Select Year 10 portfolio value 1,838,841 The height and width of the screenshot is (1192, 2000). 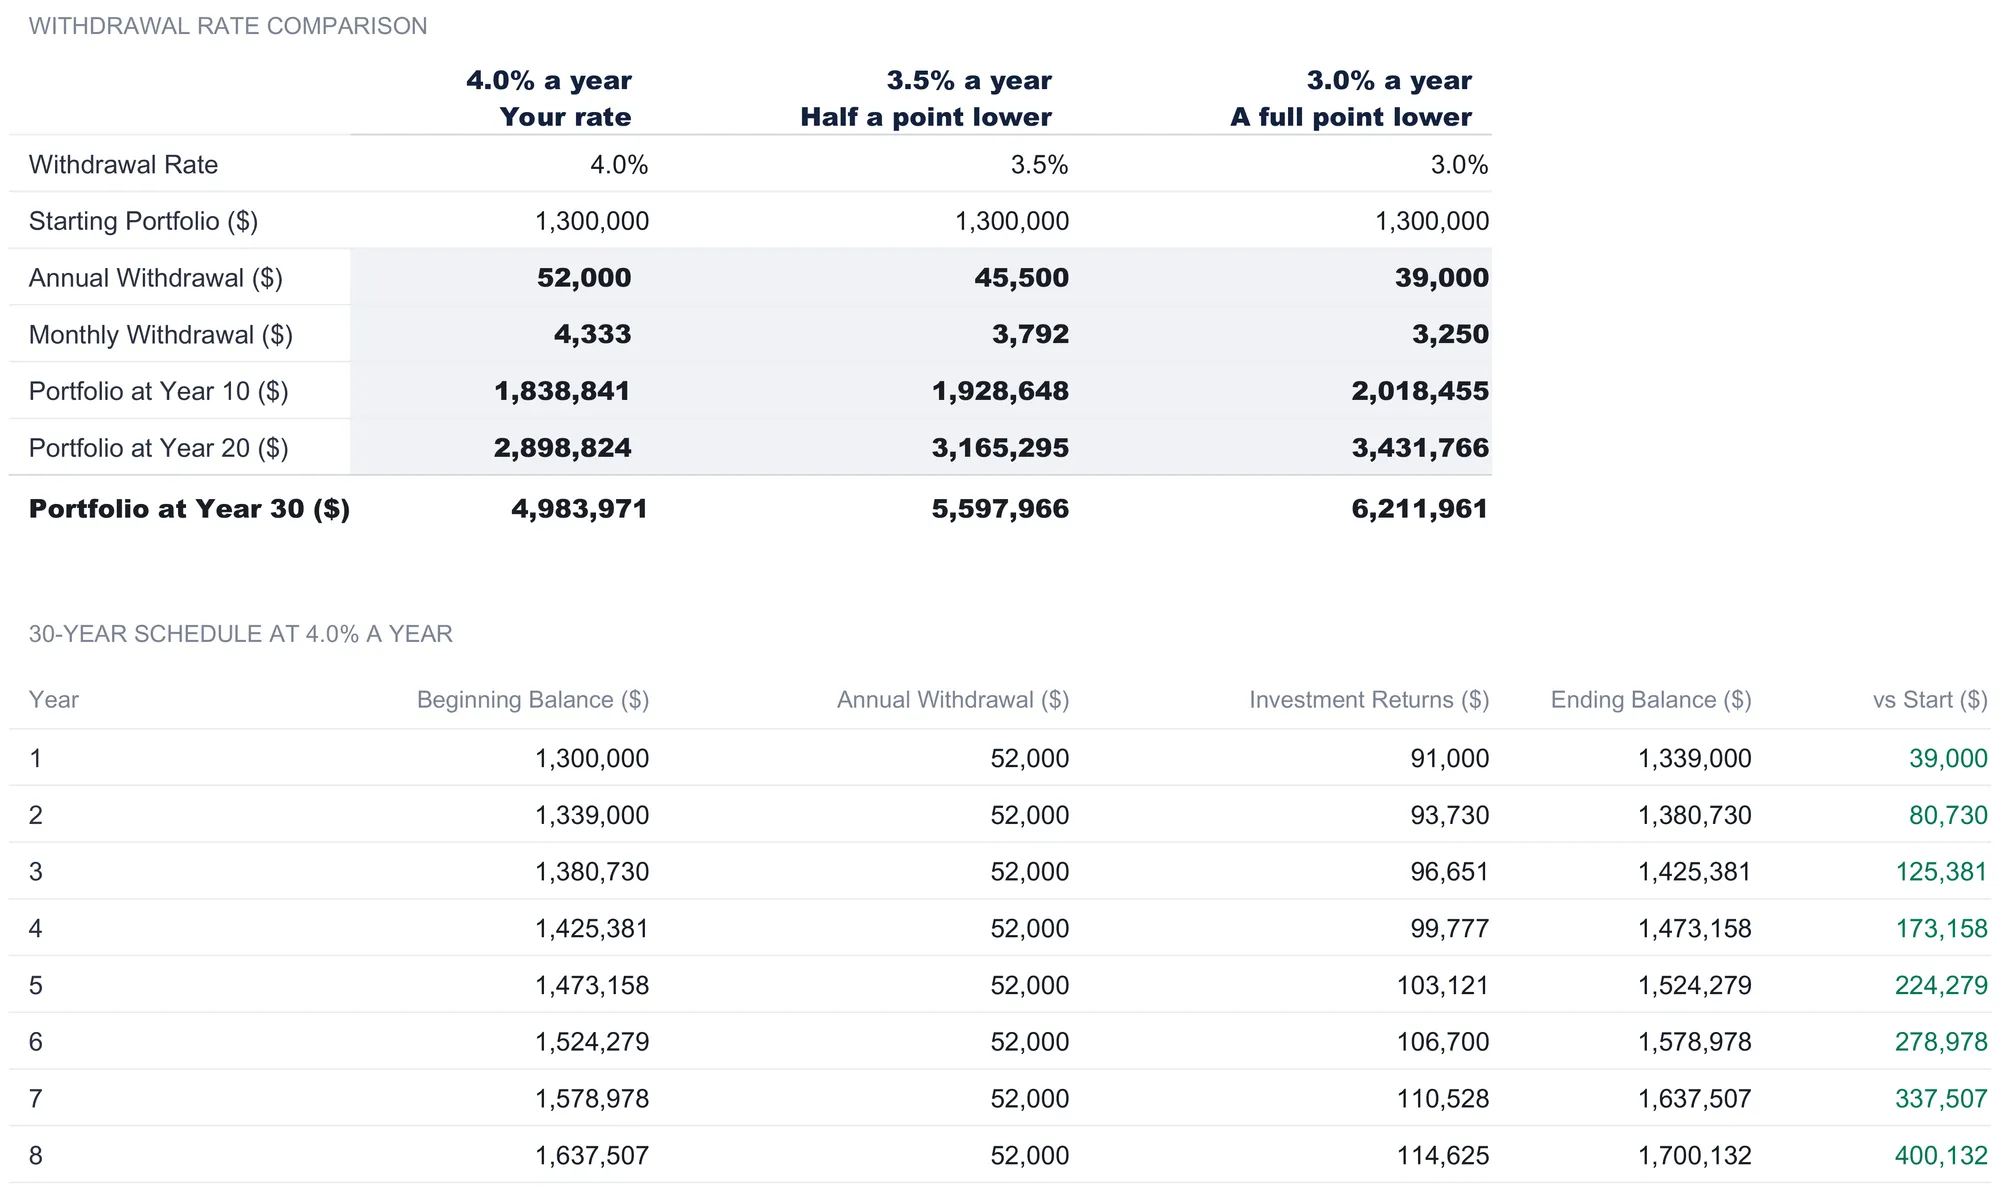click(562, 391)
